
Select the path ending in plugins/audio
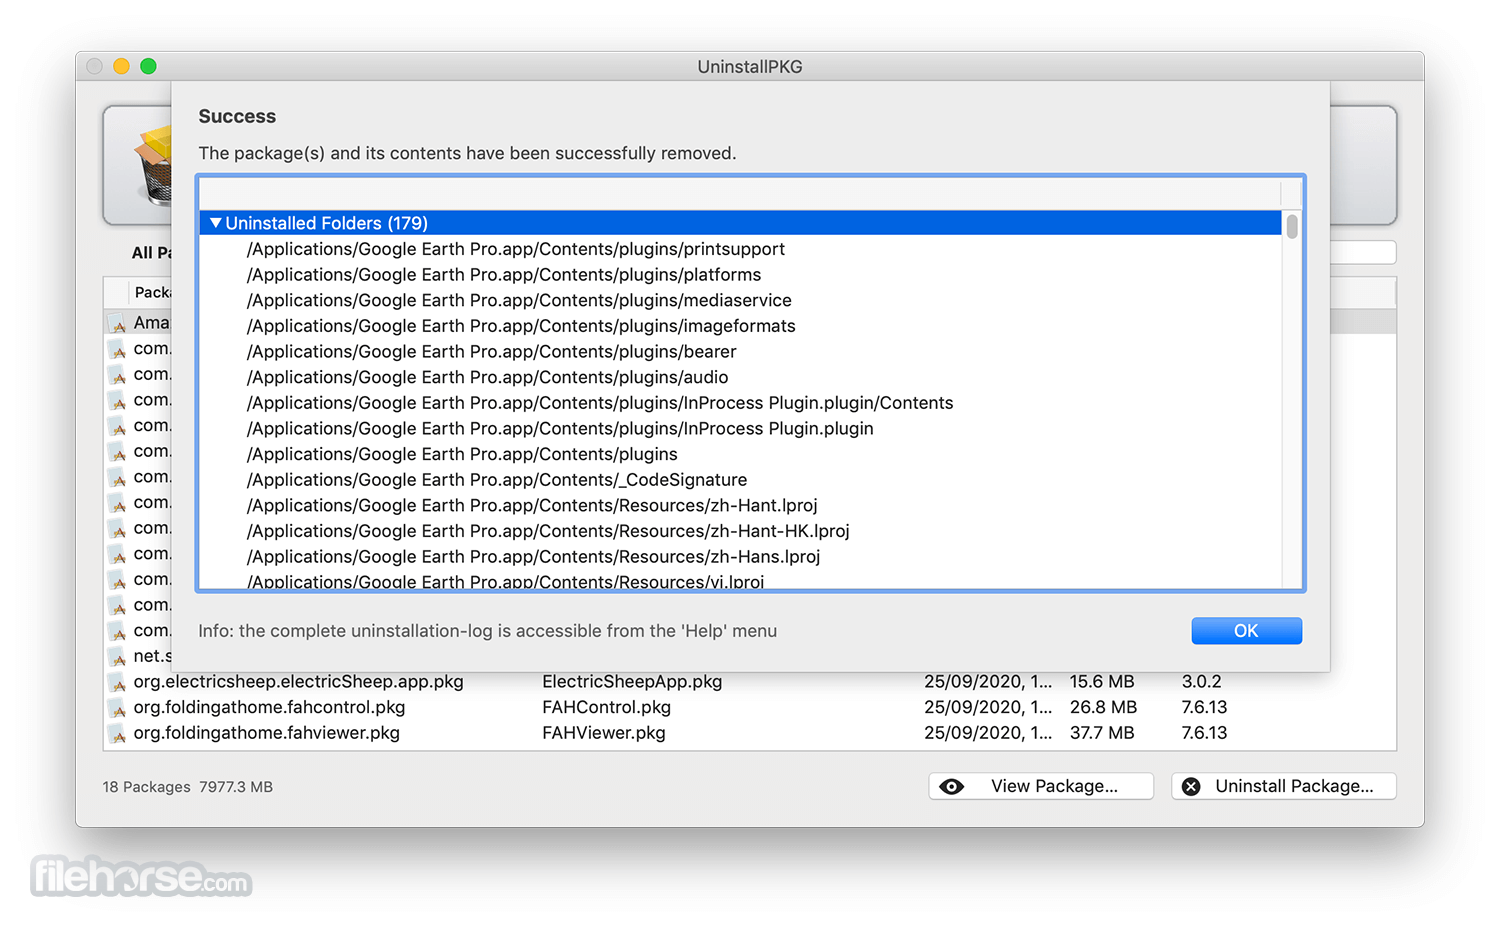point(487,378)
